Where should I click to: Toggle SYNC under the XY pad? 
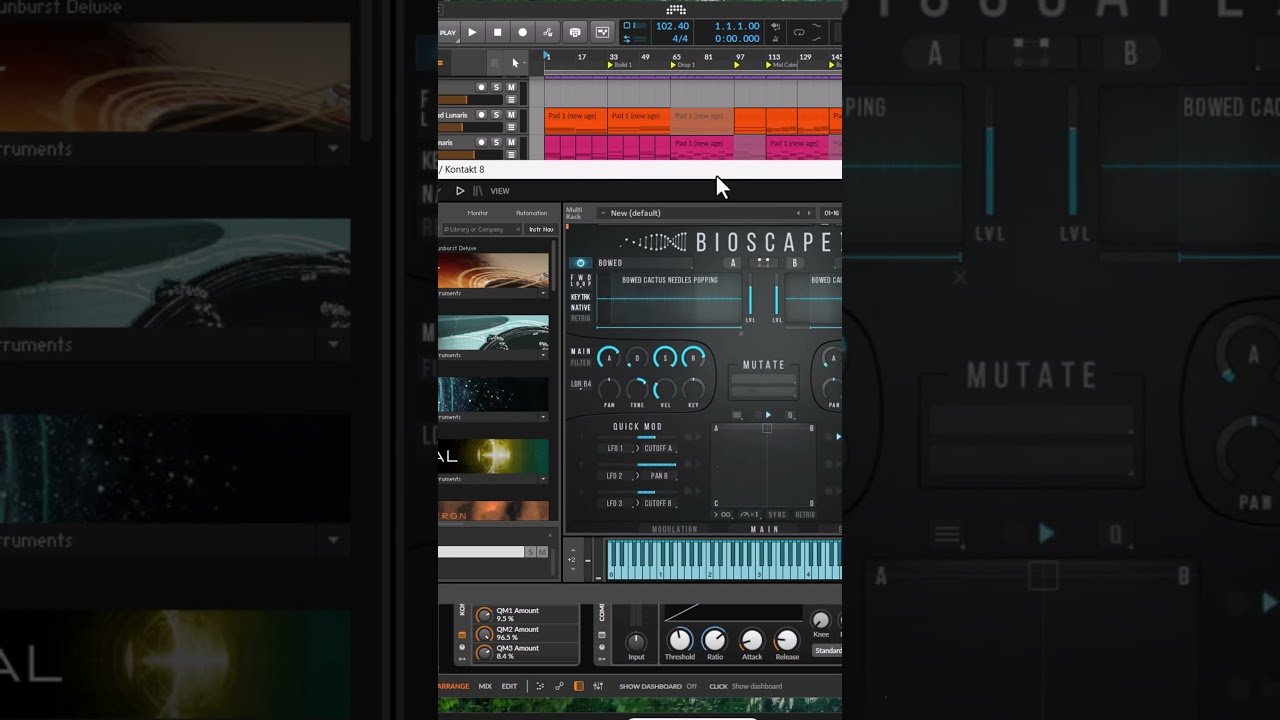[777, 515]
